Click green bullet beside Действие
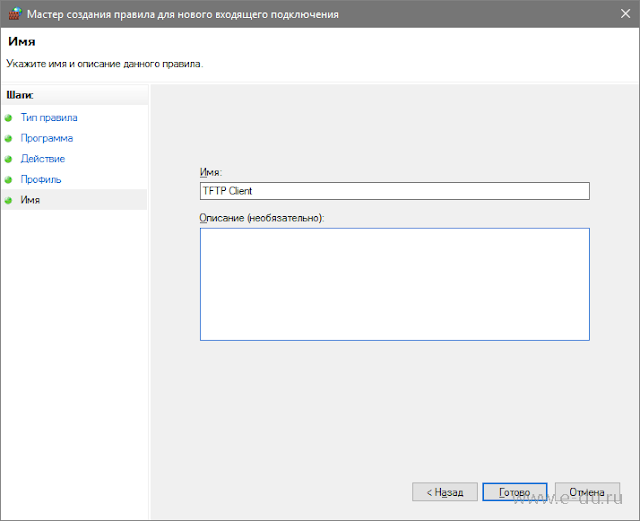The image size is (640, 521). (9, 159)
